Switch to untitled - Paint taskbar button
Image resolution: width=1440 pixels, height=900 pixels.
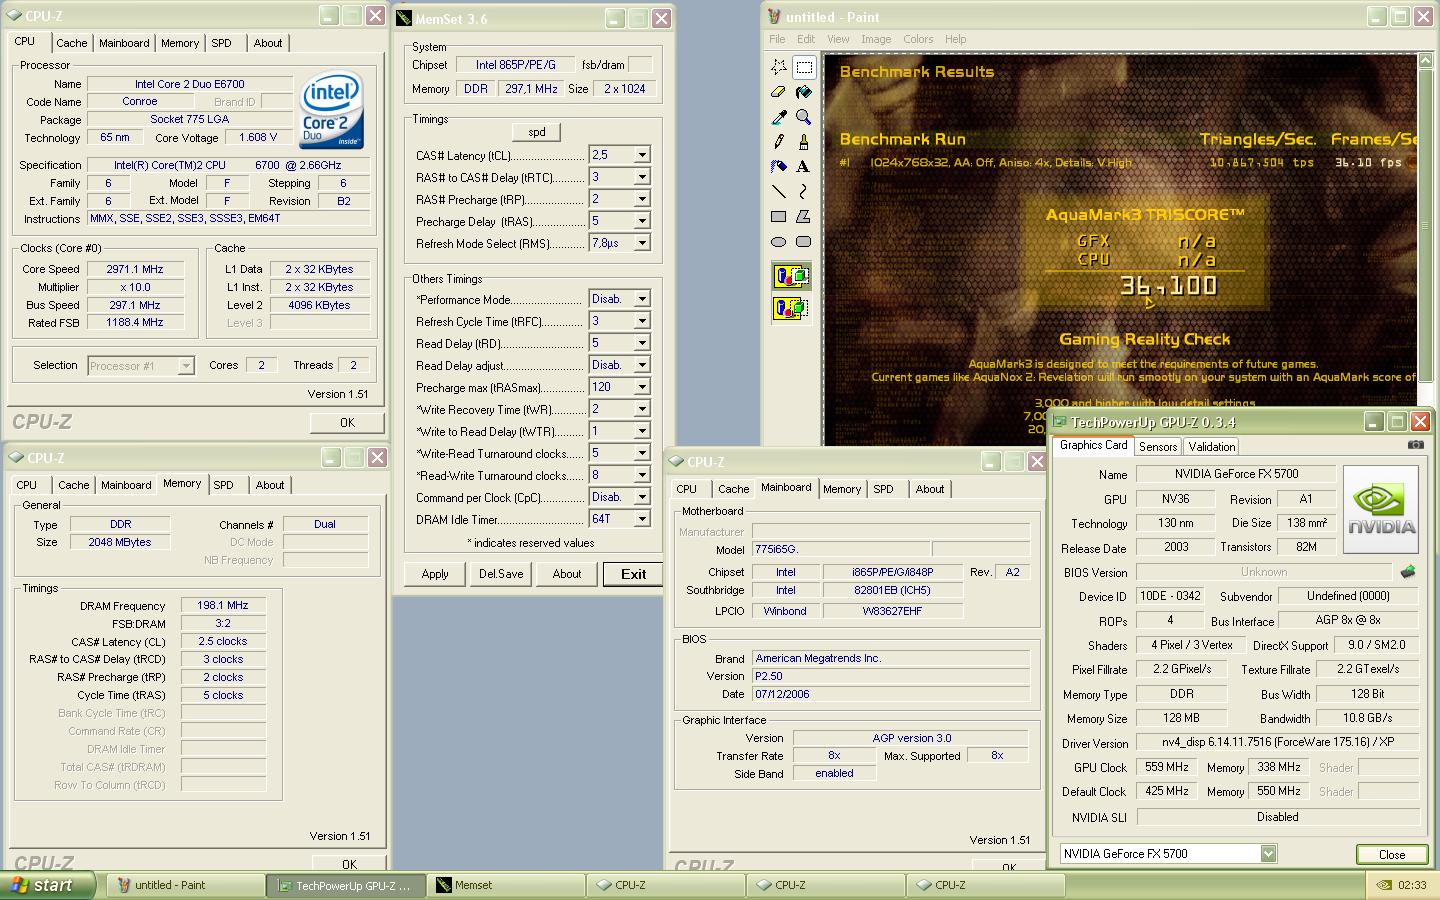pyautogui.click(x=185, y=885)
